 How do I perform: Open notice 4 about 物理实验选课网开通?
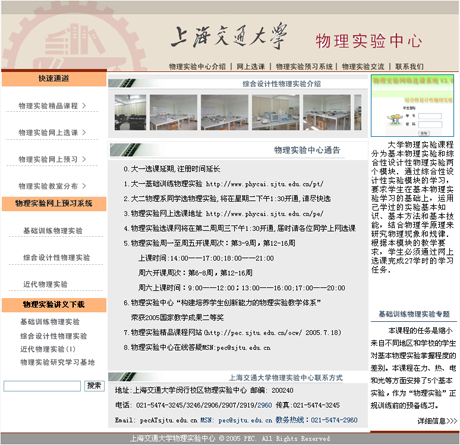tap(239, 228)
